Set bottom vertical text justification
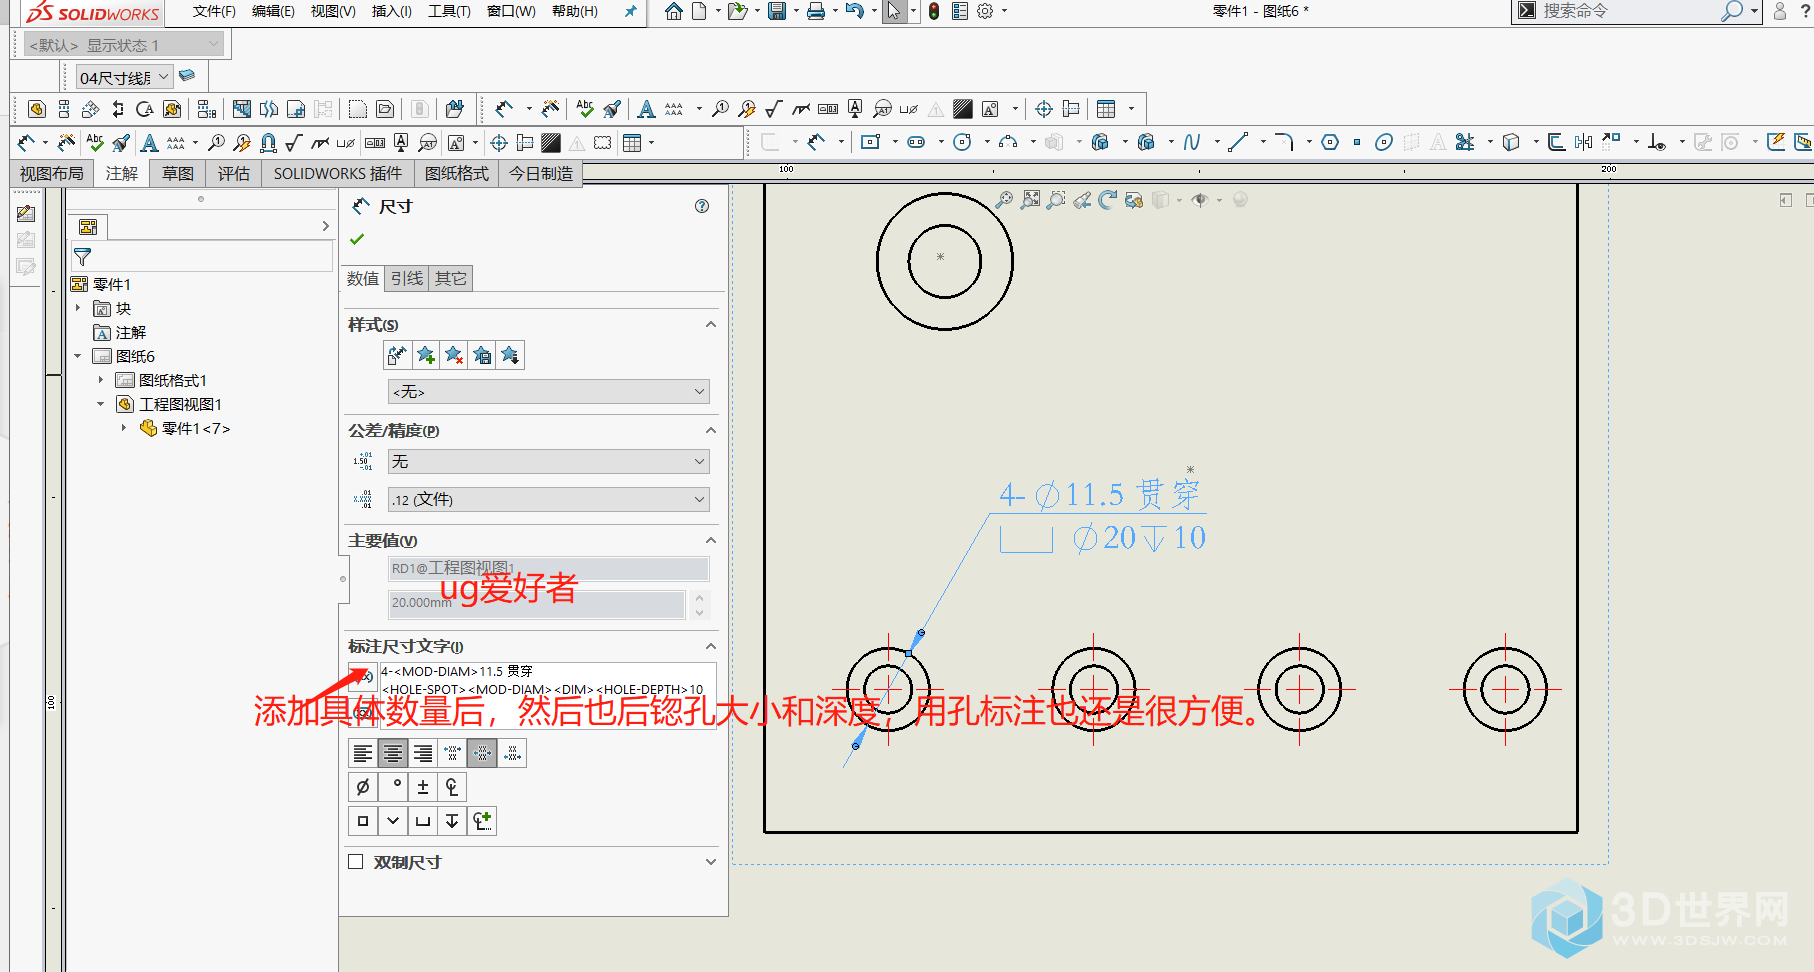Screen dimensions: 1814x972 click(x=512, y=753)
